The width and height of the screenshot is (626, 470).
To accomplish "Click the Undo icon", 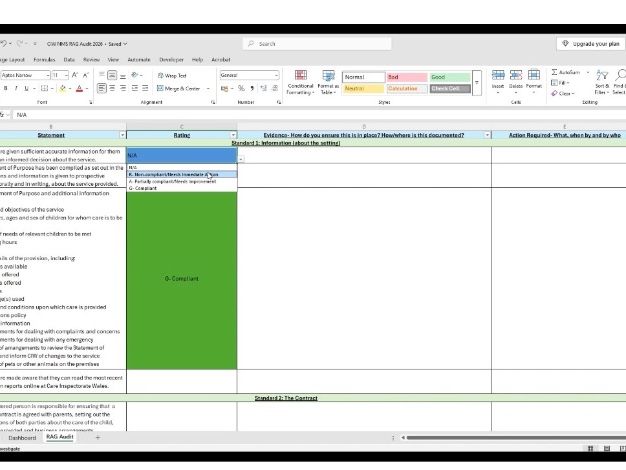I will tap(3, 44).
